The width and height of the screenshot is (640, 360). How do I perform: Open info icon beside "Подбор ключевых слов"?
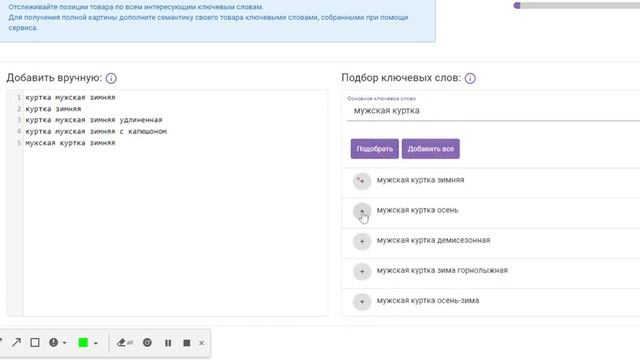(x=470, y=78)
